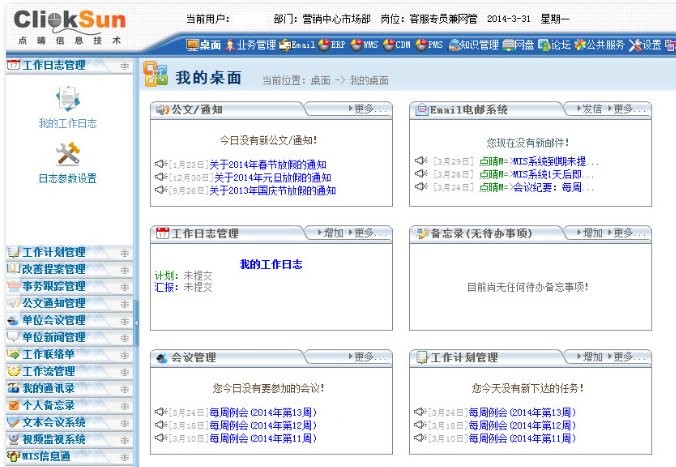Click 发信 in the Email panel
Image resolution: width=676 pixels, height=467 pixels.
591,109
